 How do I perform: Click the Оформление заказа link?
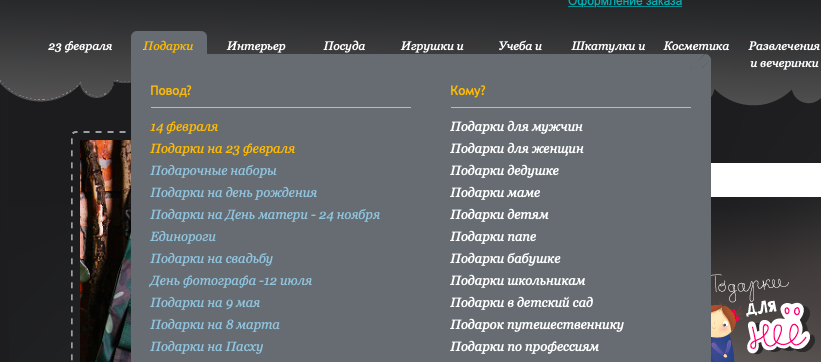[x=625, y=3]
